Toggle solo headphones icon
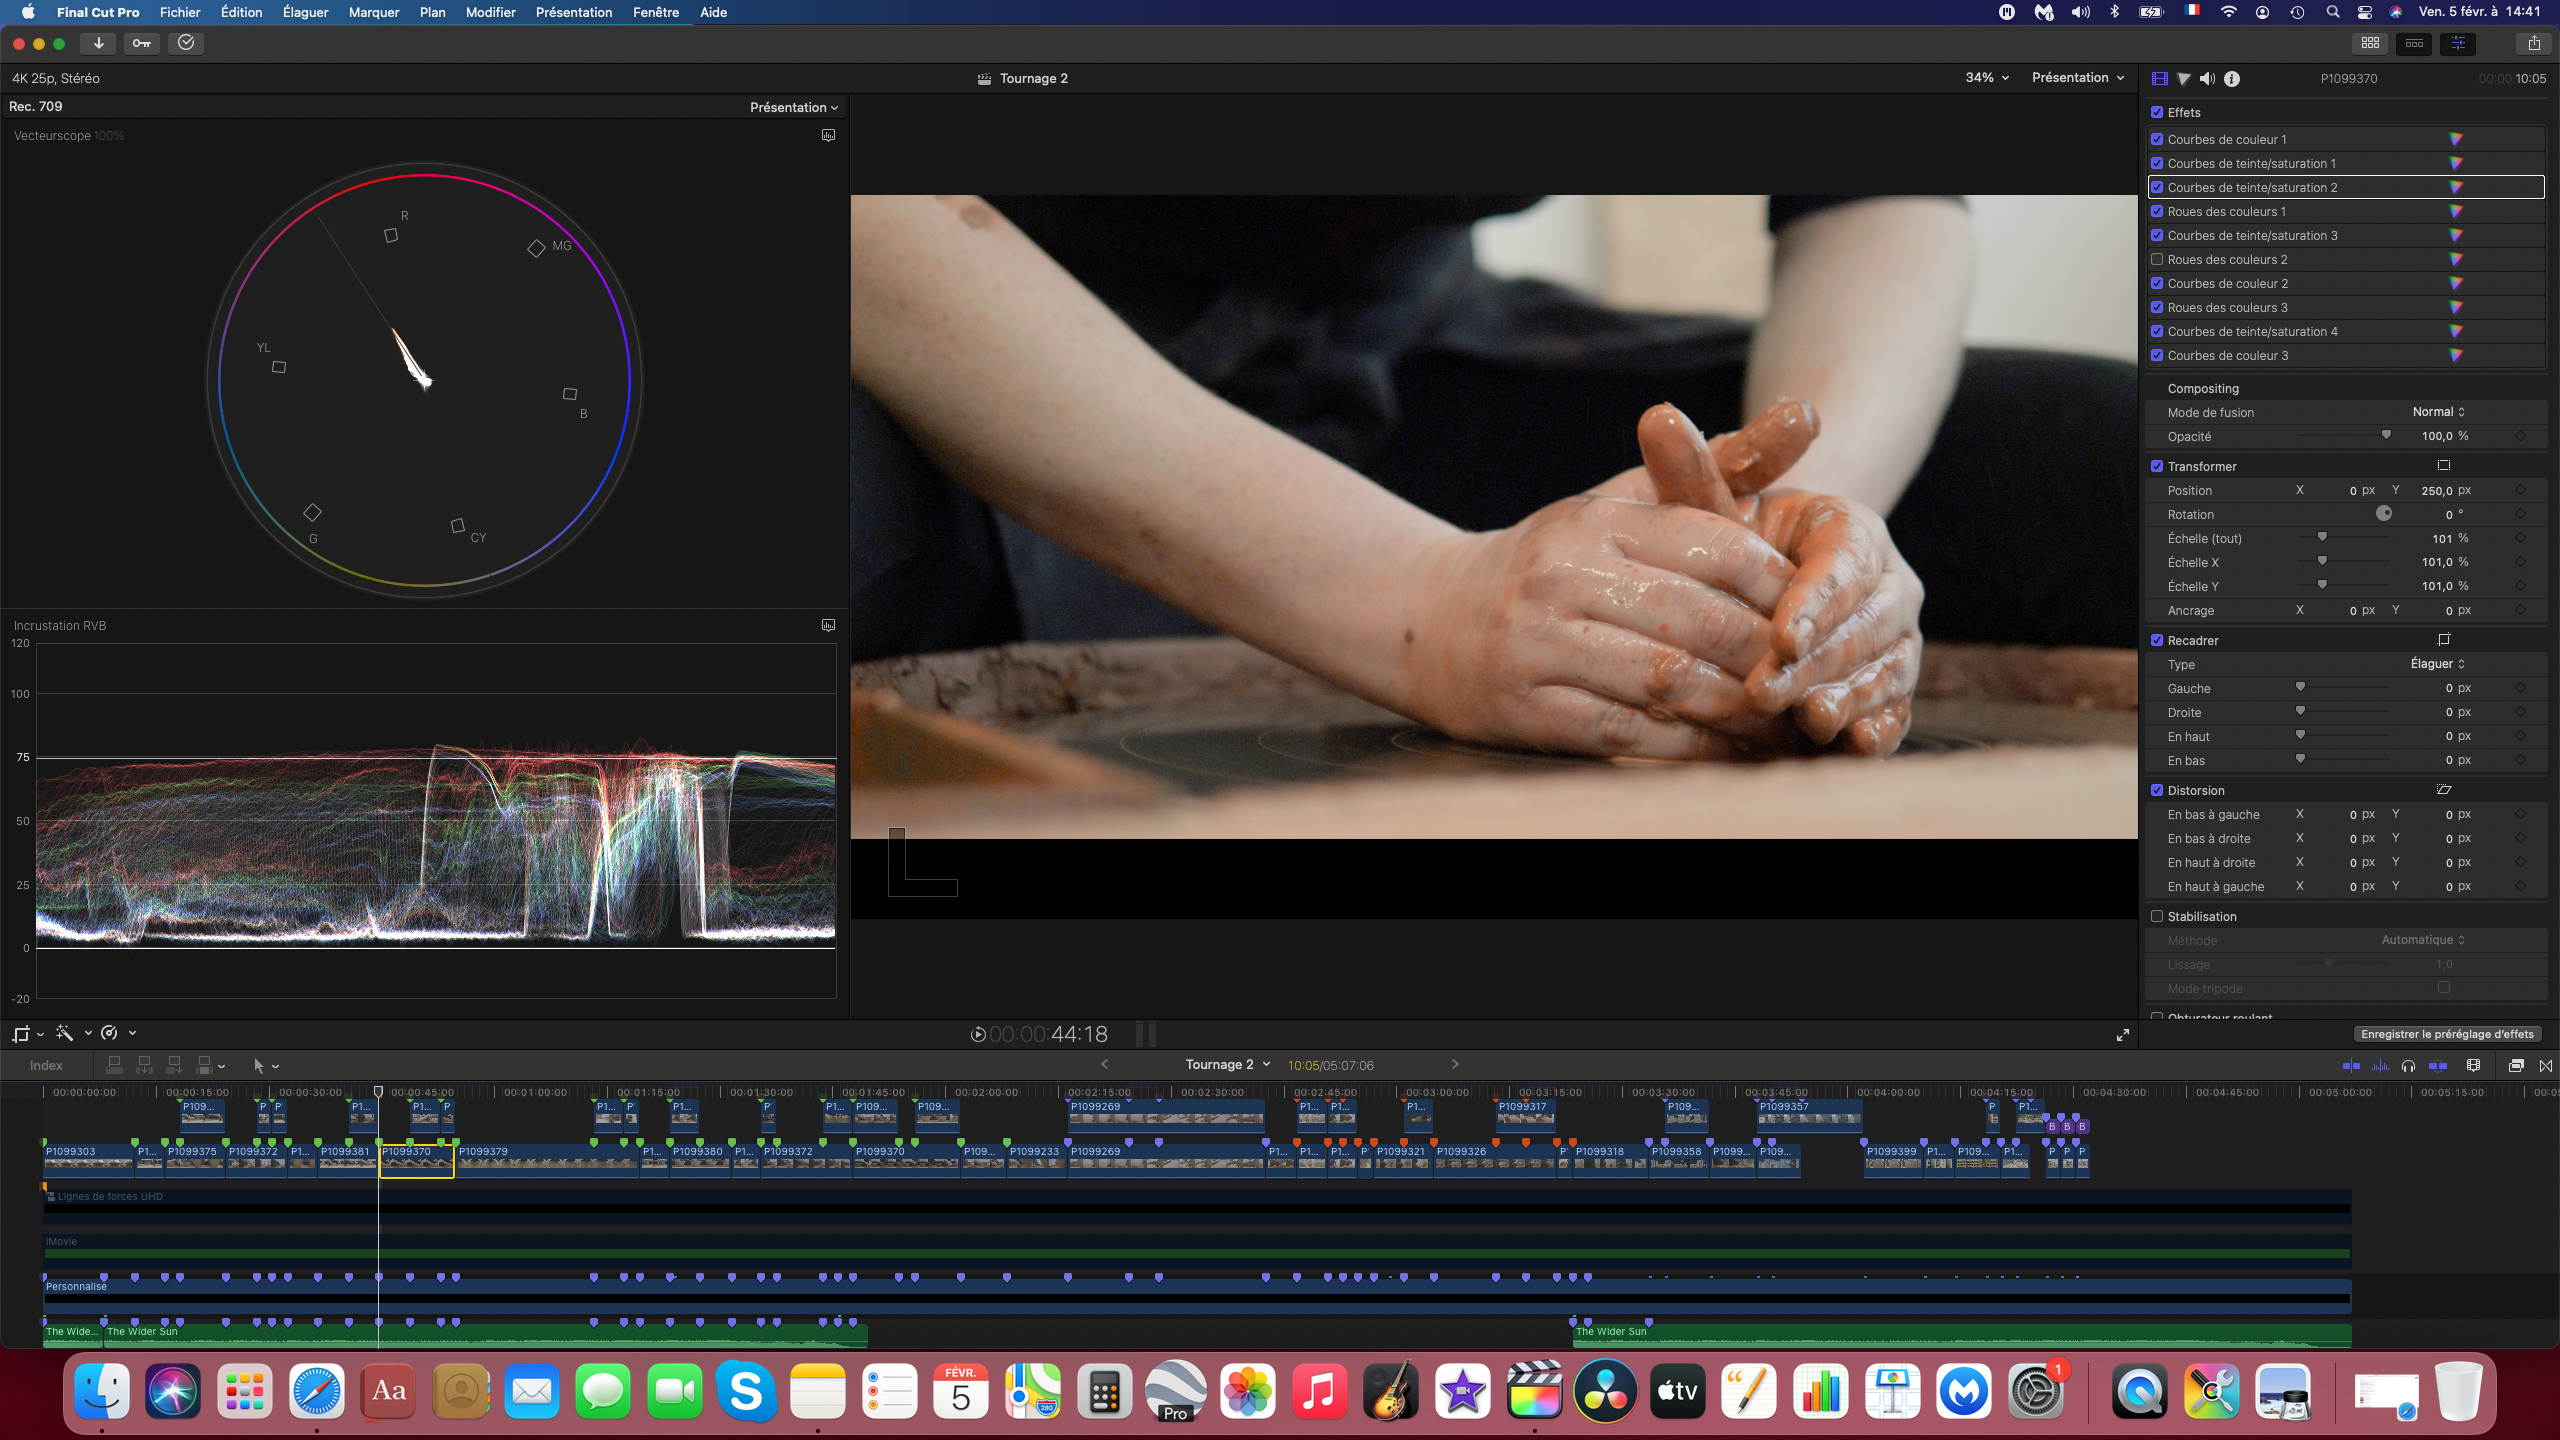The height and width of the screenshot is (1440, 2560). [x=2409, y=1065]
